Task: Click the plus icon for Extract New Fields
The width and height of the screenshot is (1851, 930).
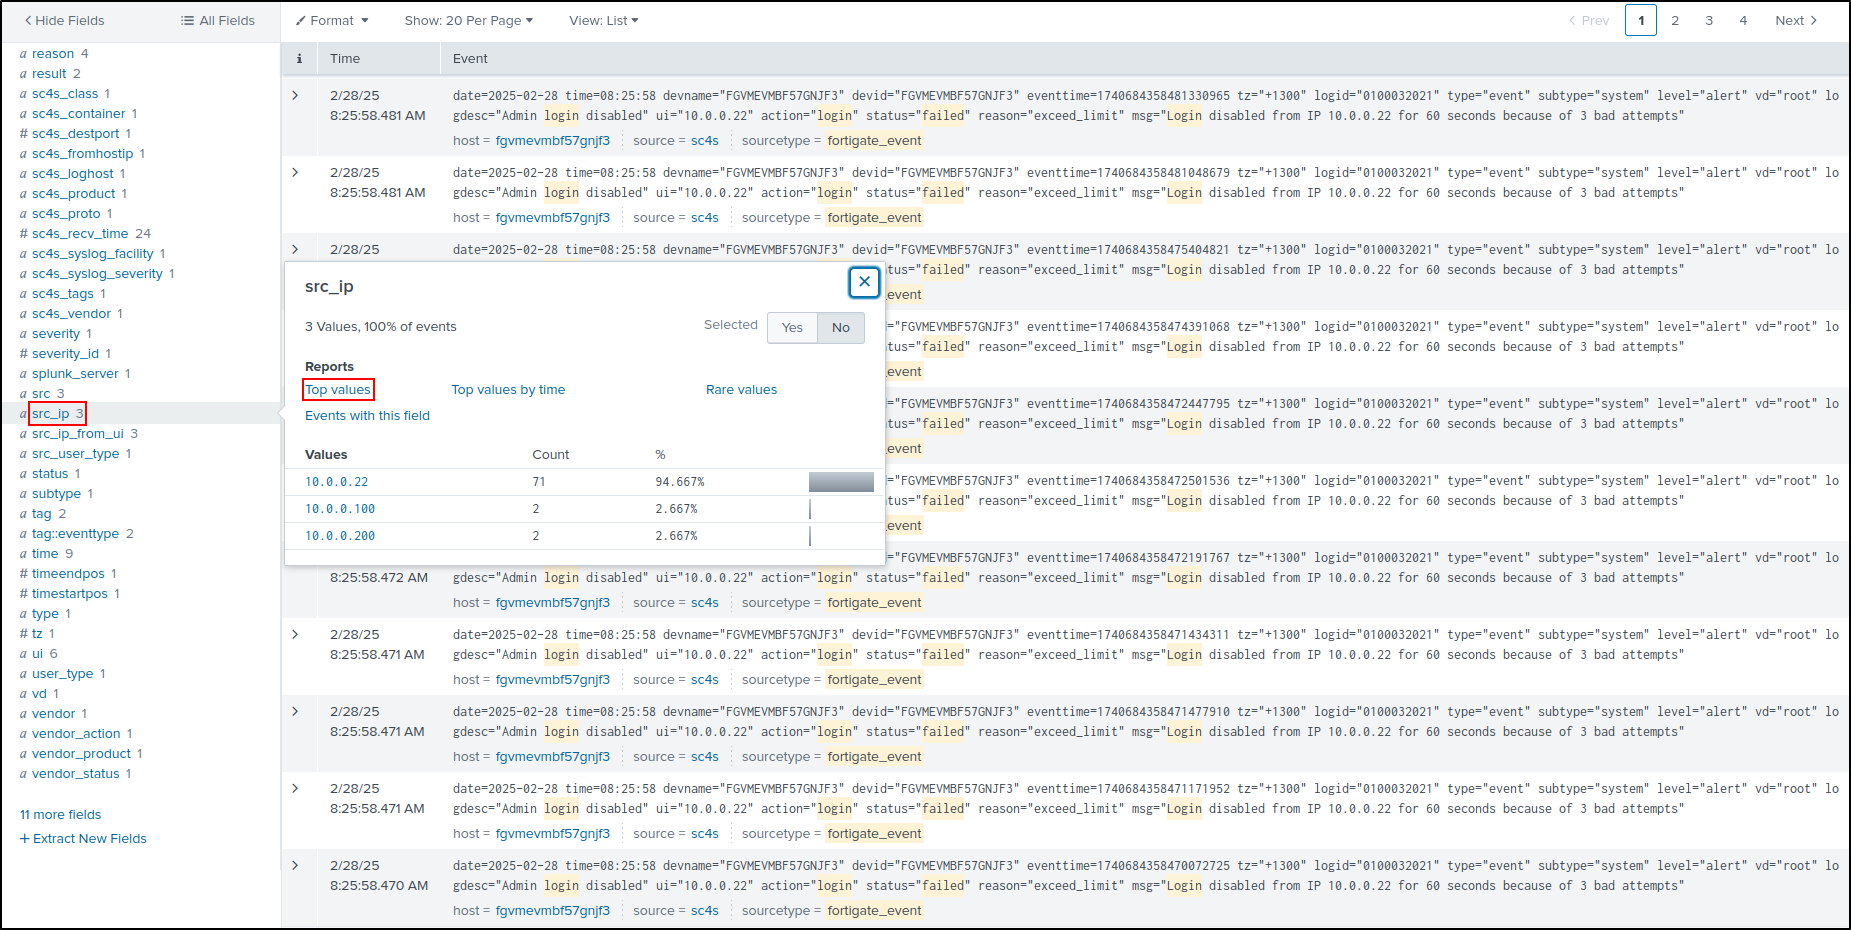Action: (x=25, y=838)
